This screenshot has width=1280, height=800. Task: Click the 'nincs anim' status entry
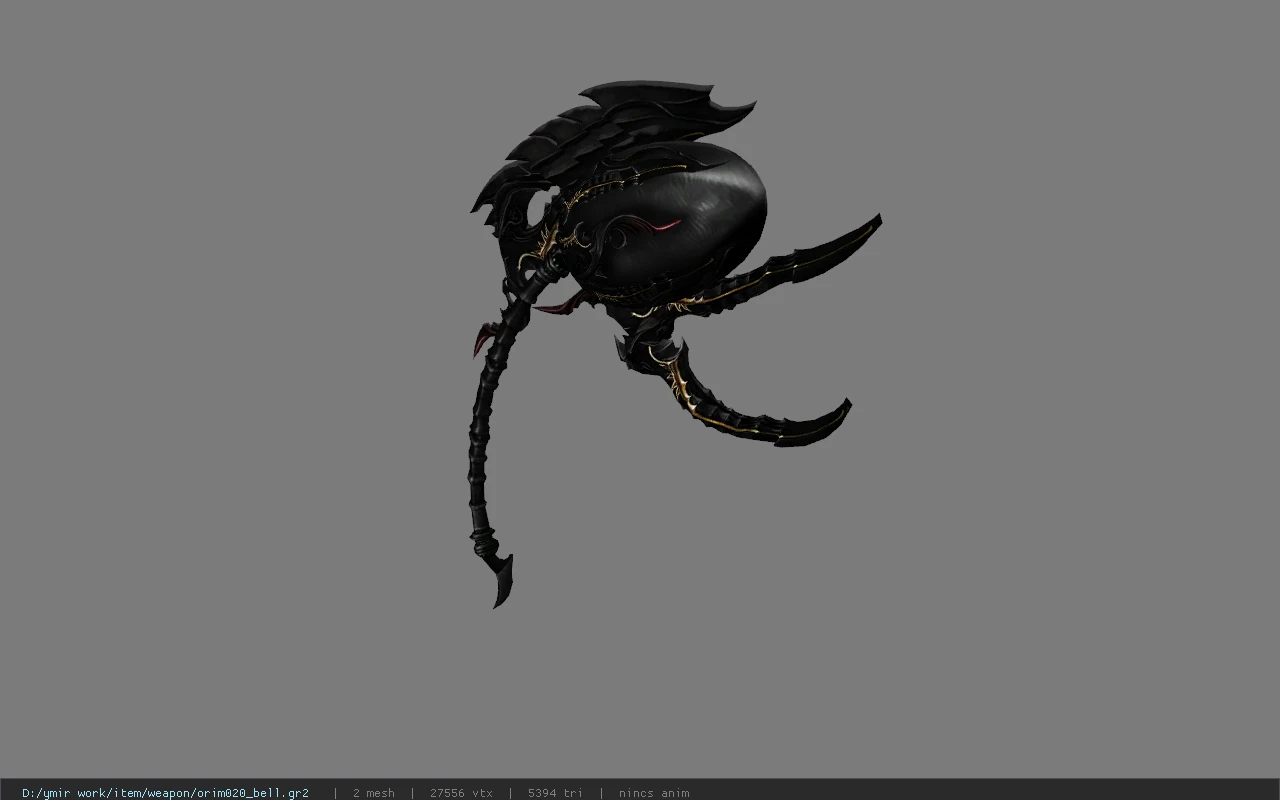tap(654, 793)
